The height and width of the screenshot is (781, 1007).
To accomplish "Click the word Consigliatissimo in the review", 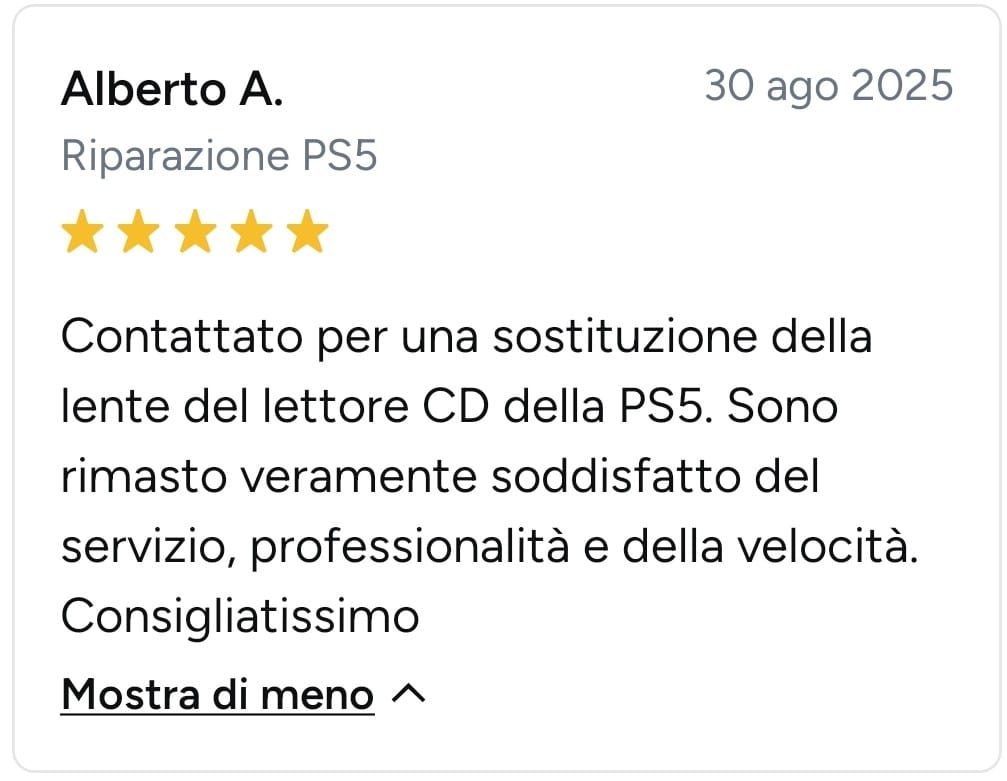I will pyautogui.click(x=239, y=616).
